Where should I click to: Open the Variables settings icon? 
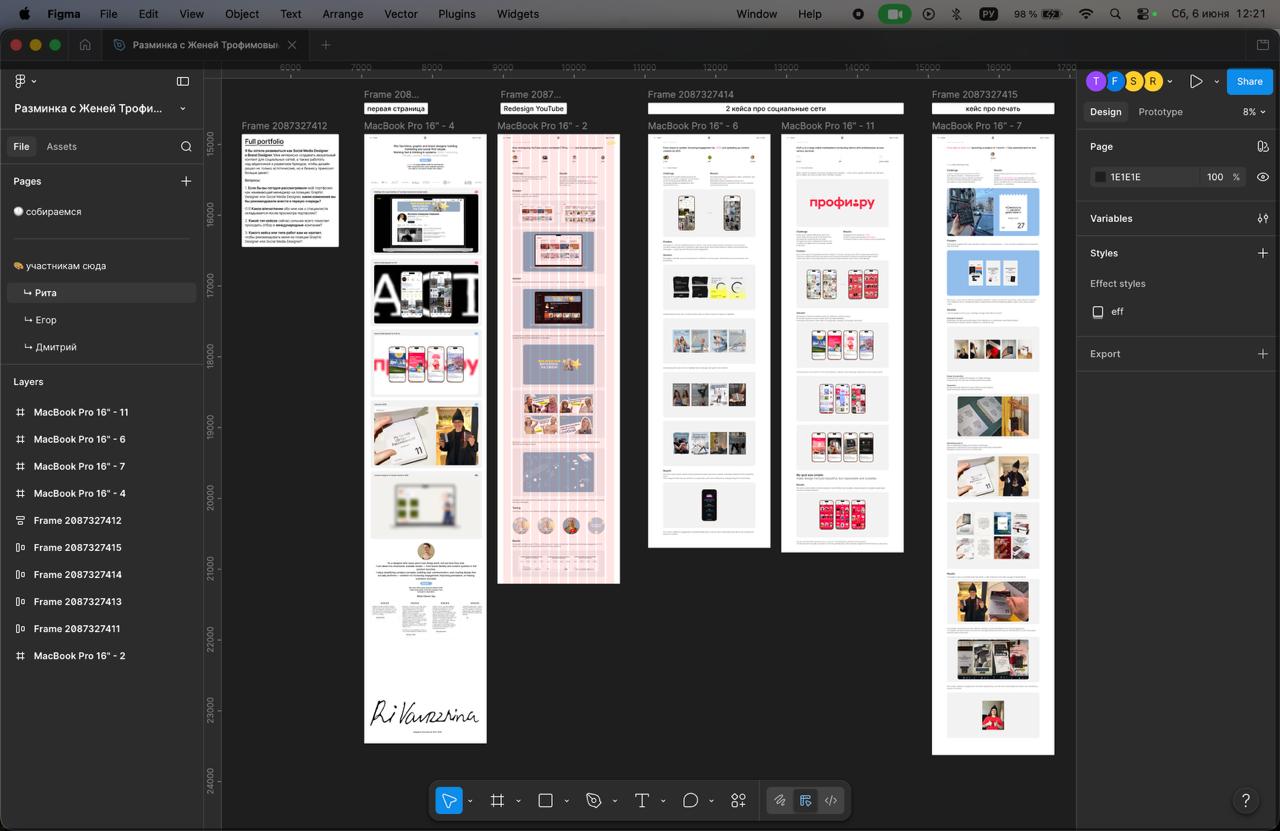click(1262, 218)
